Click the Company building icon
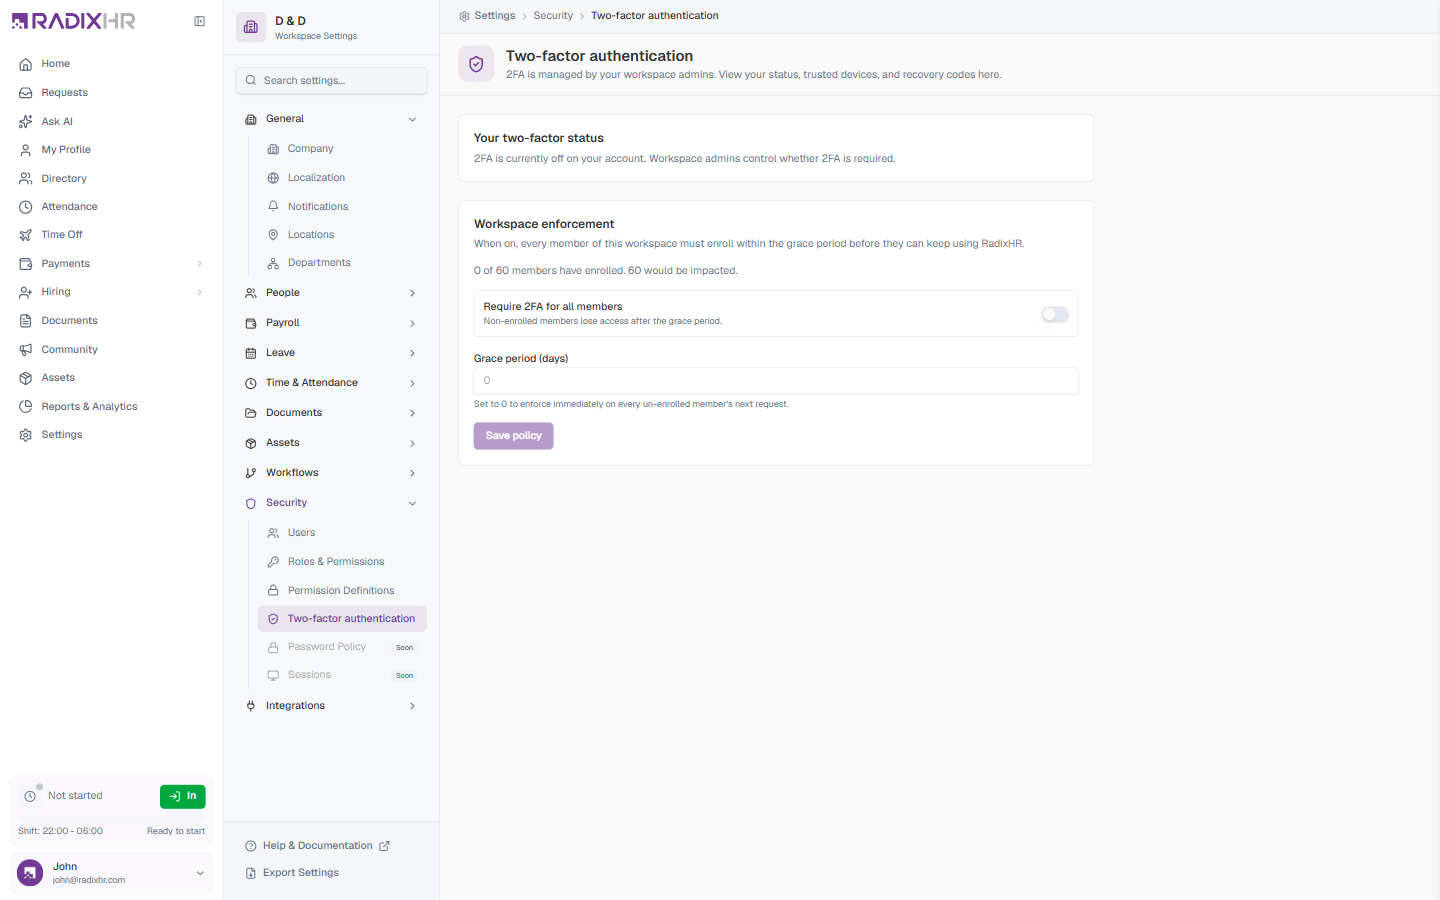Screen dimensions: 1440x900 tap(273, 149)
